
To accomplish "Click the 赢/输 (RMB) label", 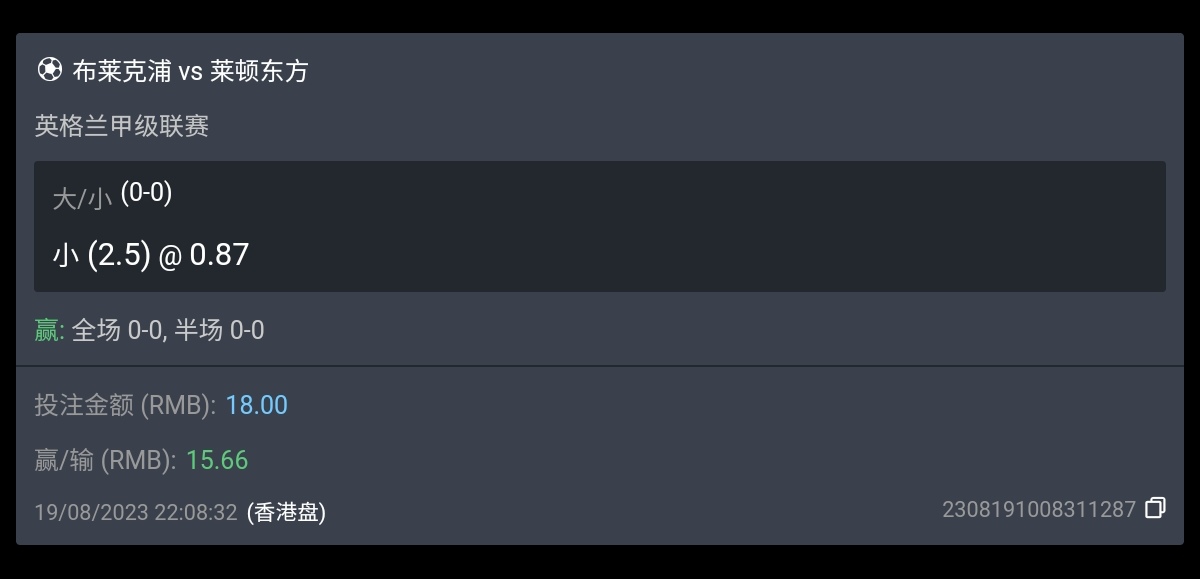I will [x=106, y=460].
